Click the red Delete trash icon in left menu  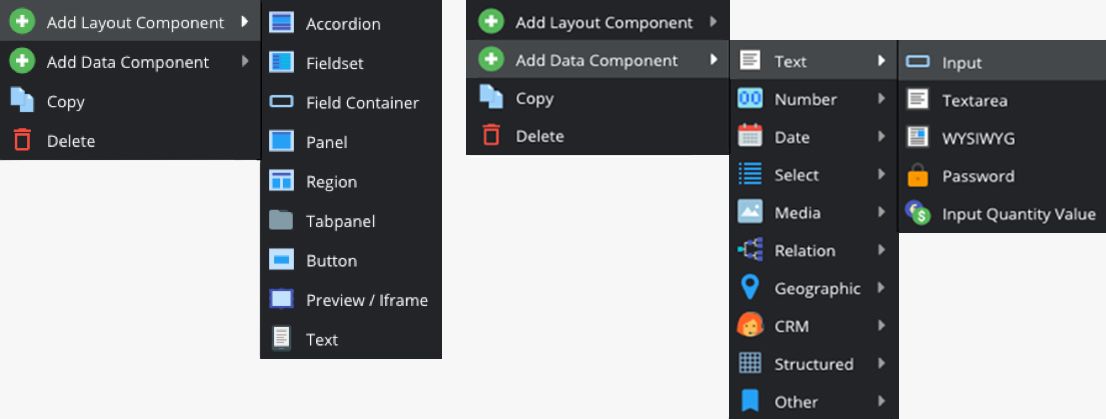[23, 140]
